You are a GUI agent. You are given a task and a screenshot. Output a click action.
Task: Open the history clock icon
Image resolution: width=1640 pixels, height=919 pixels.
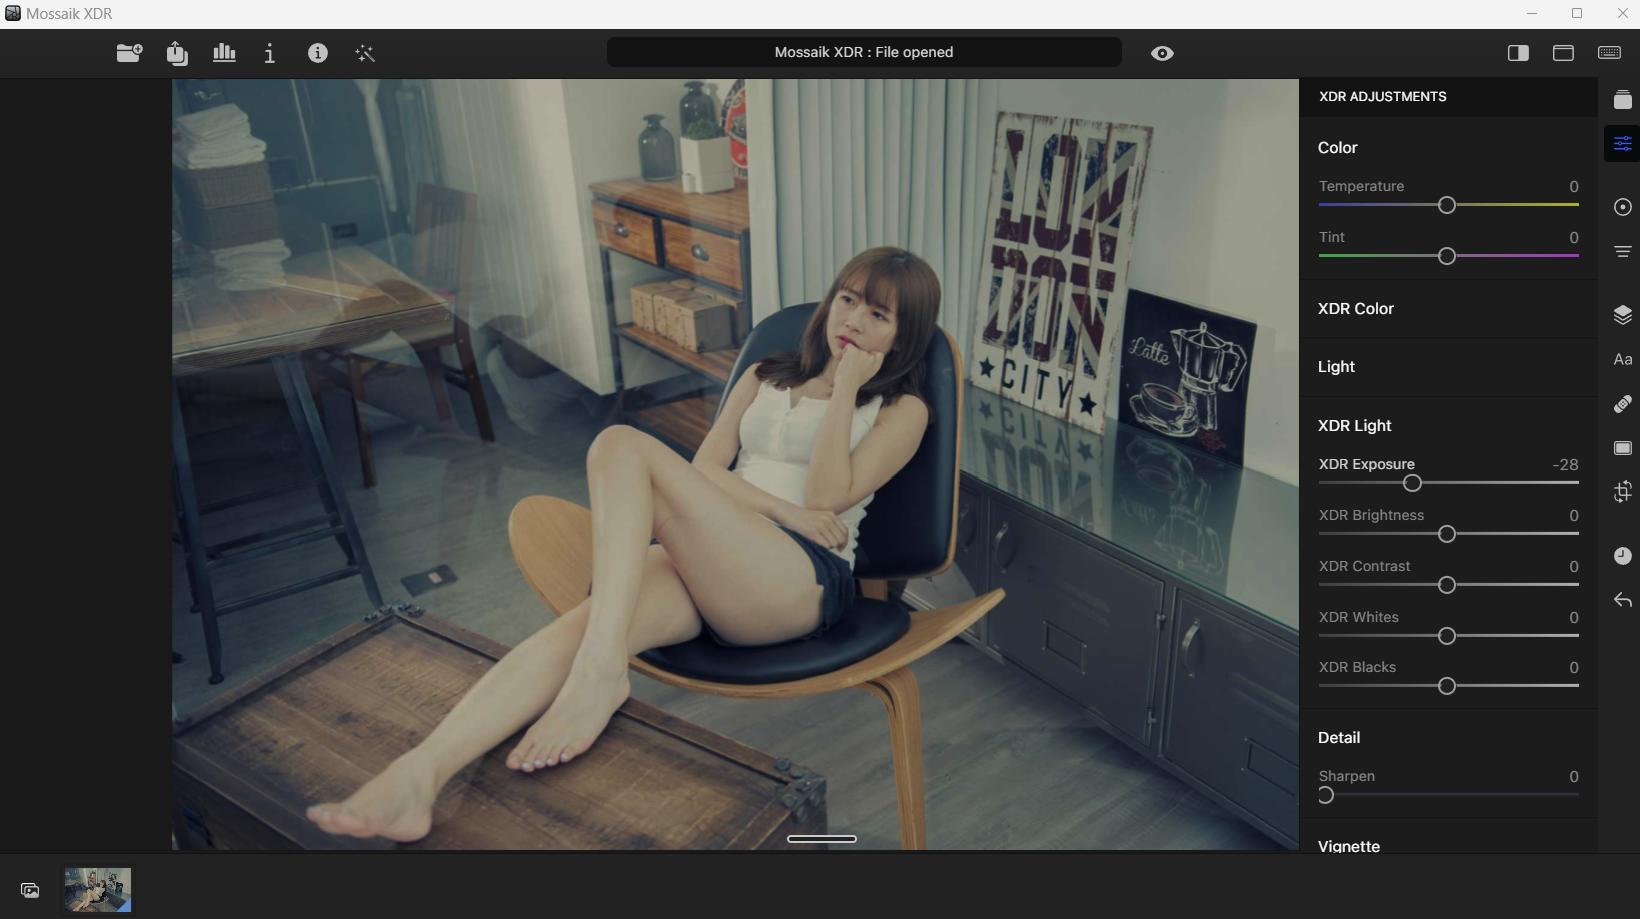pyautogui.click(x=1623, y=556)
